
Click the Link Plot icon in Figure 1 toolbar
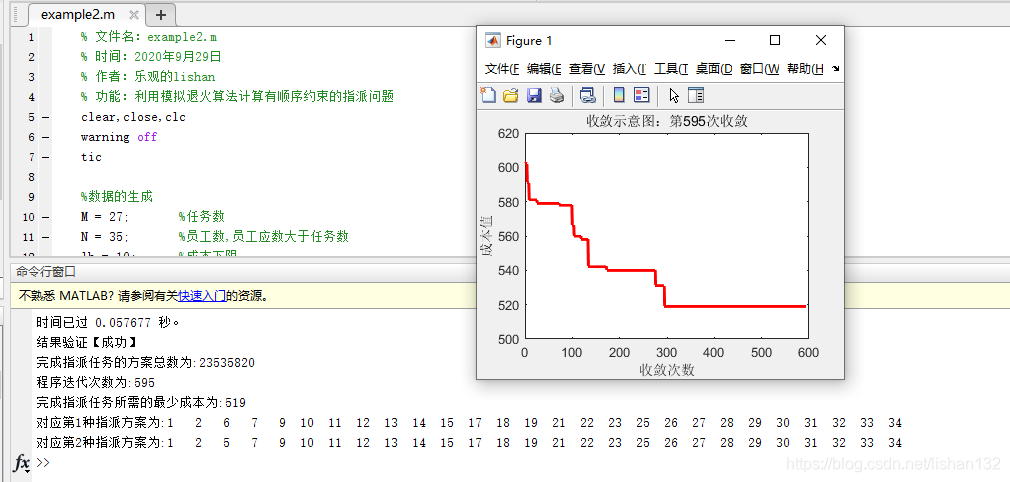(587, 96)
